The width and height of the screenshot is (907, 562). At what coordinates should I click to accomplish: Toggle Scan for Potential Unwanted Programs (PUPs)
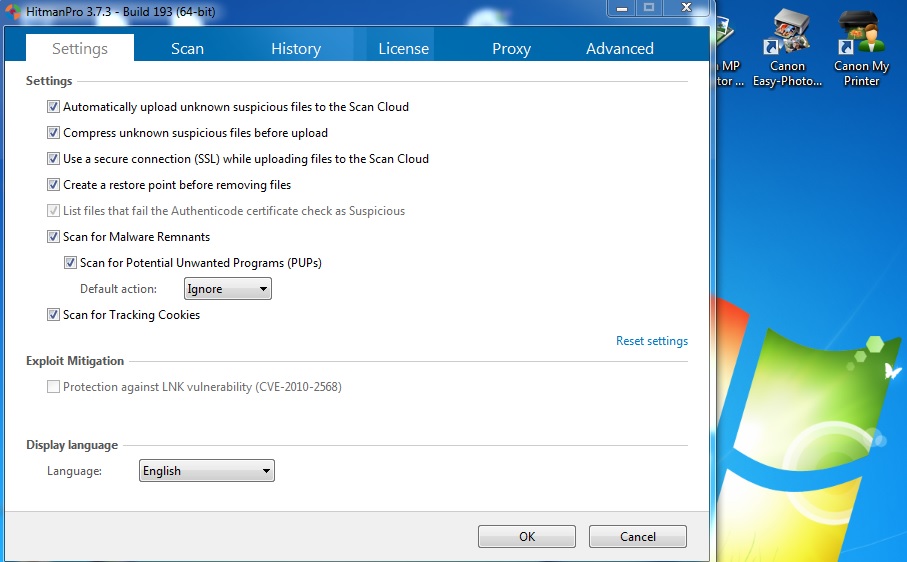(70, 263)
